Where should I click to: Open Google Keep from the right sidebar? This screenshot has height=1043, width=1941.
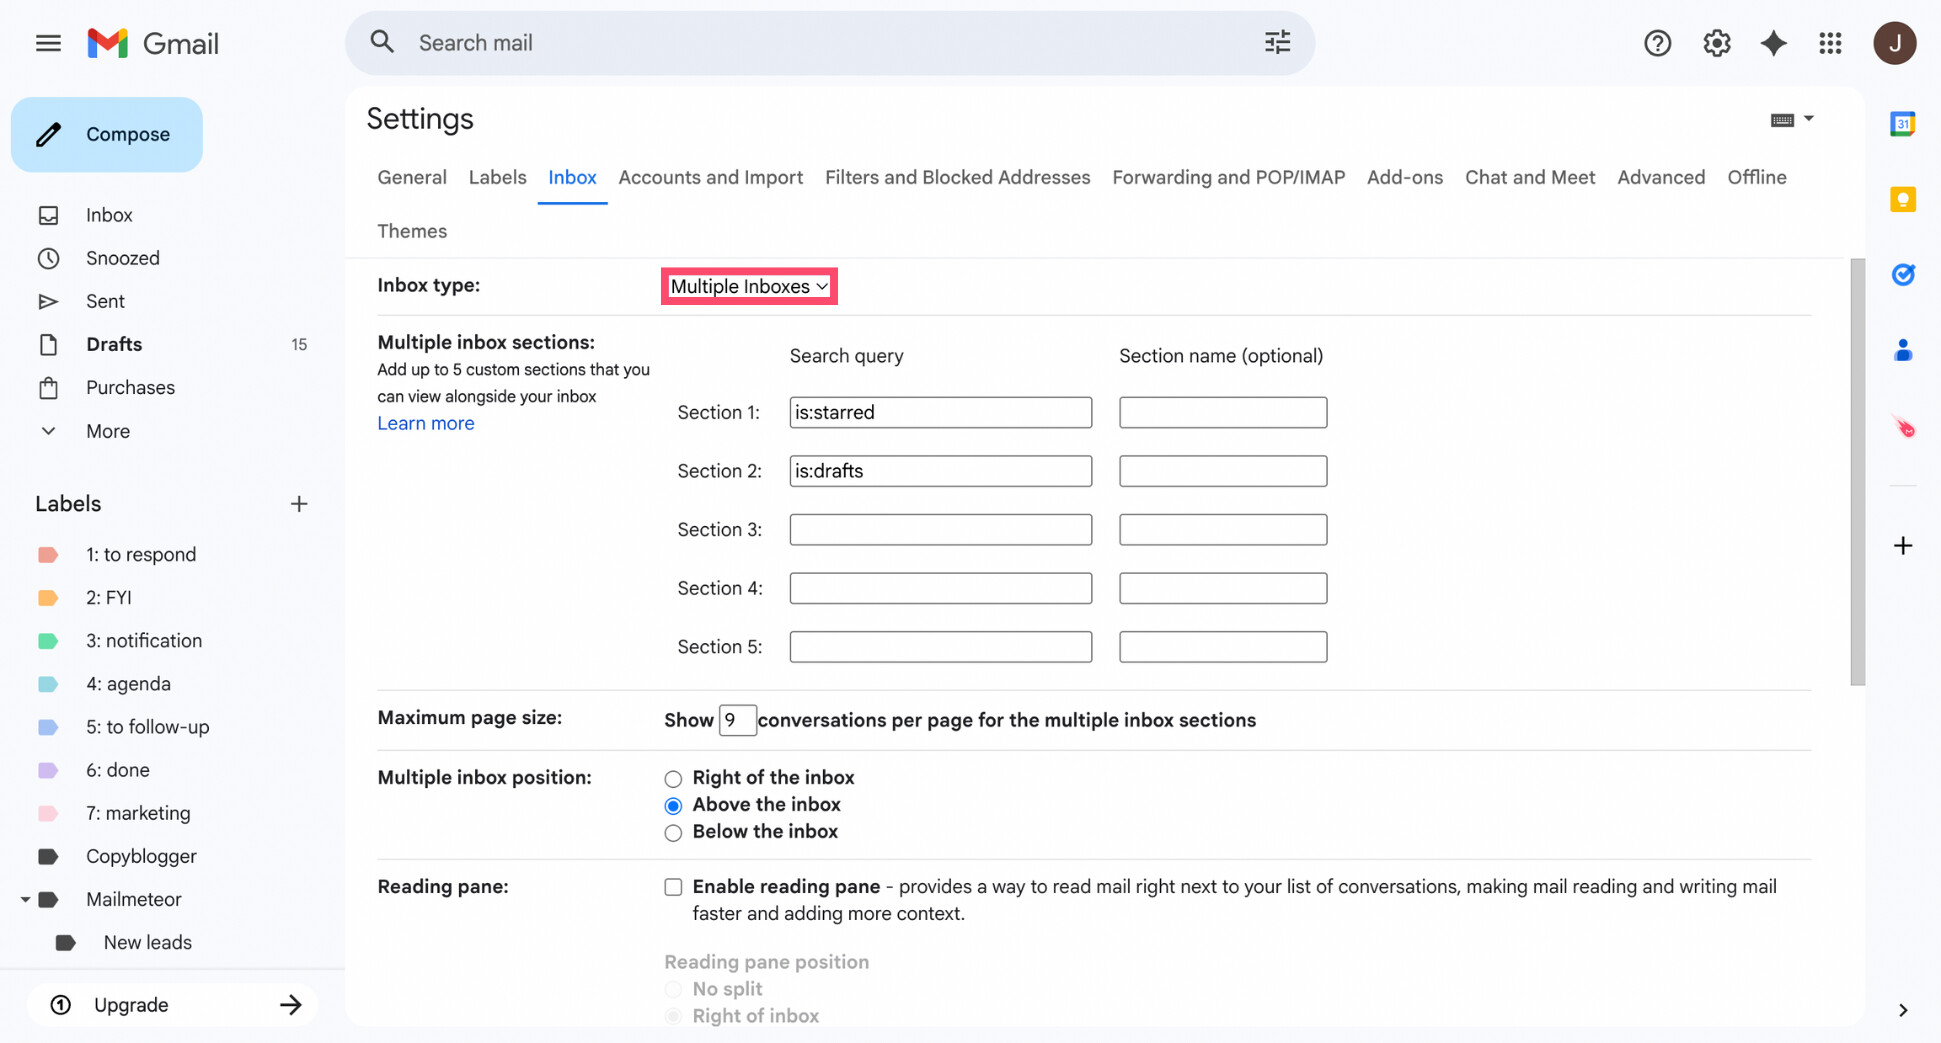click(x=1903, y=199)
